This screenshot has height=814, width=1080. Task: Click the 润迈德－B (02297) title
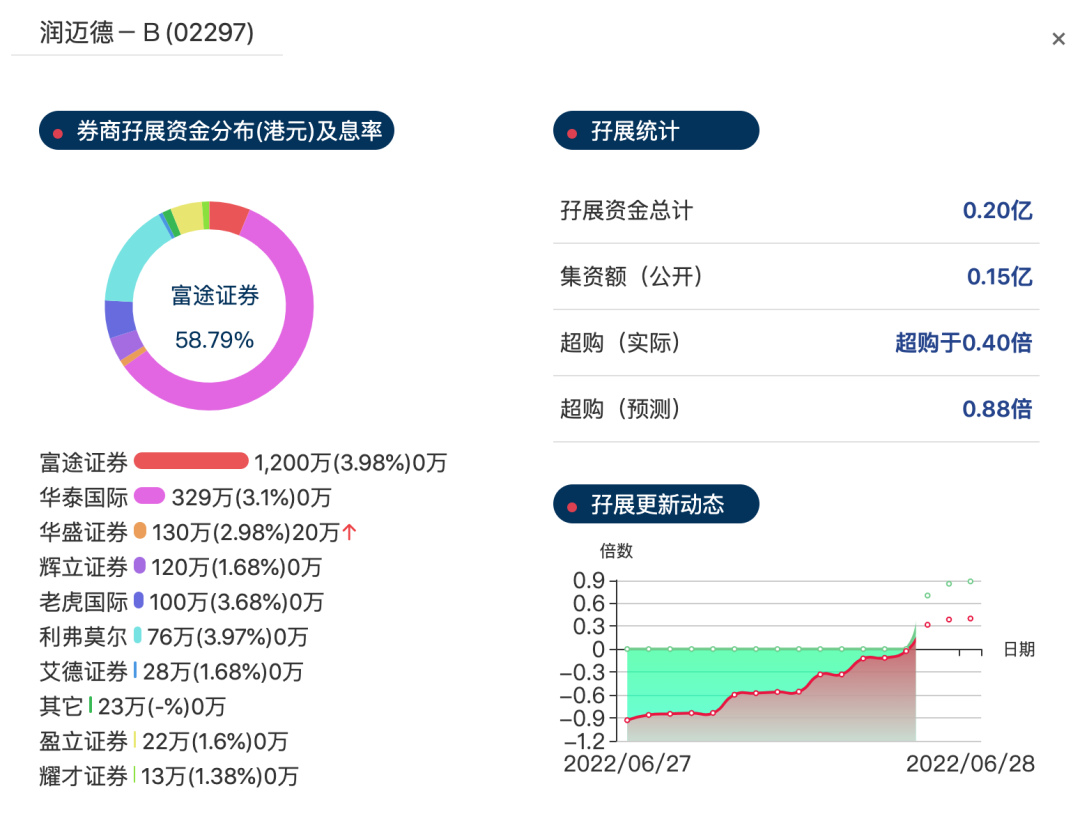[x=147, y=33]
